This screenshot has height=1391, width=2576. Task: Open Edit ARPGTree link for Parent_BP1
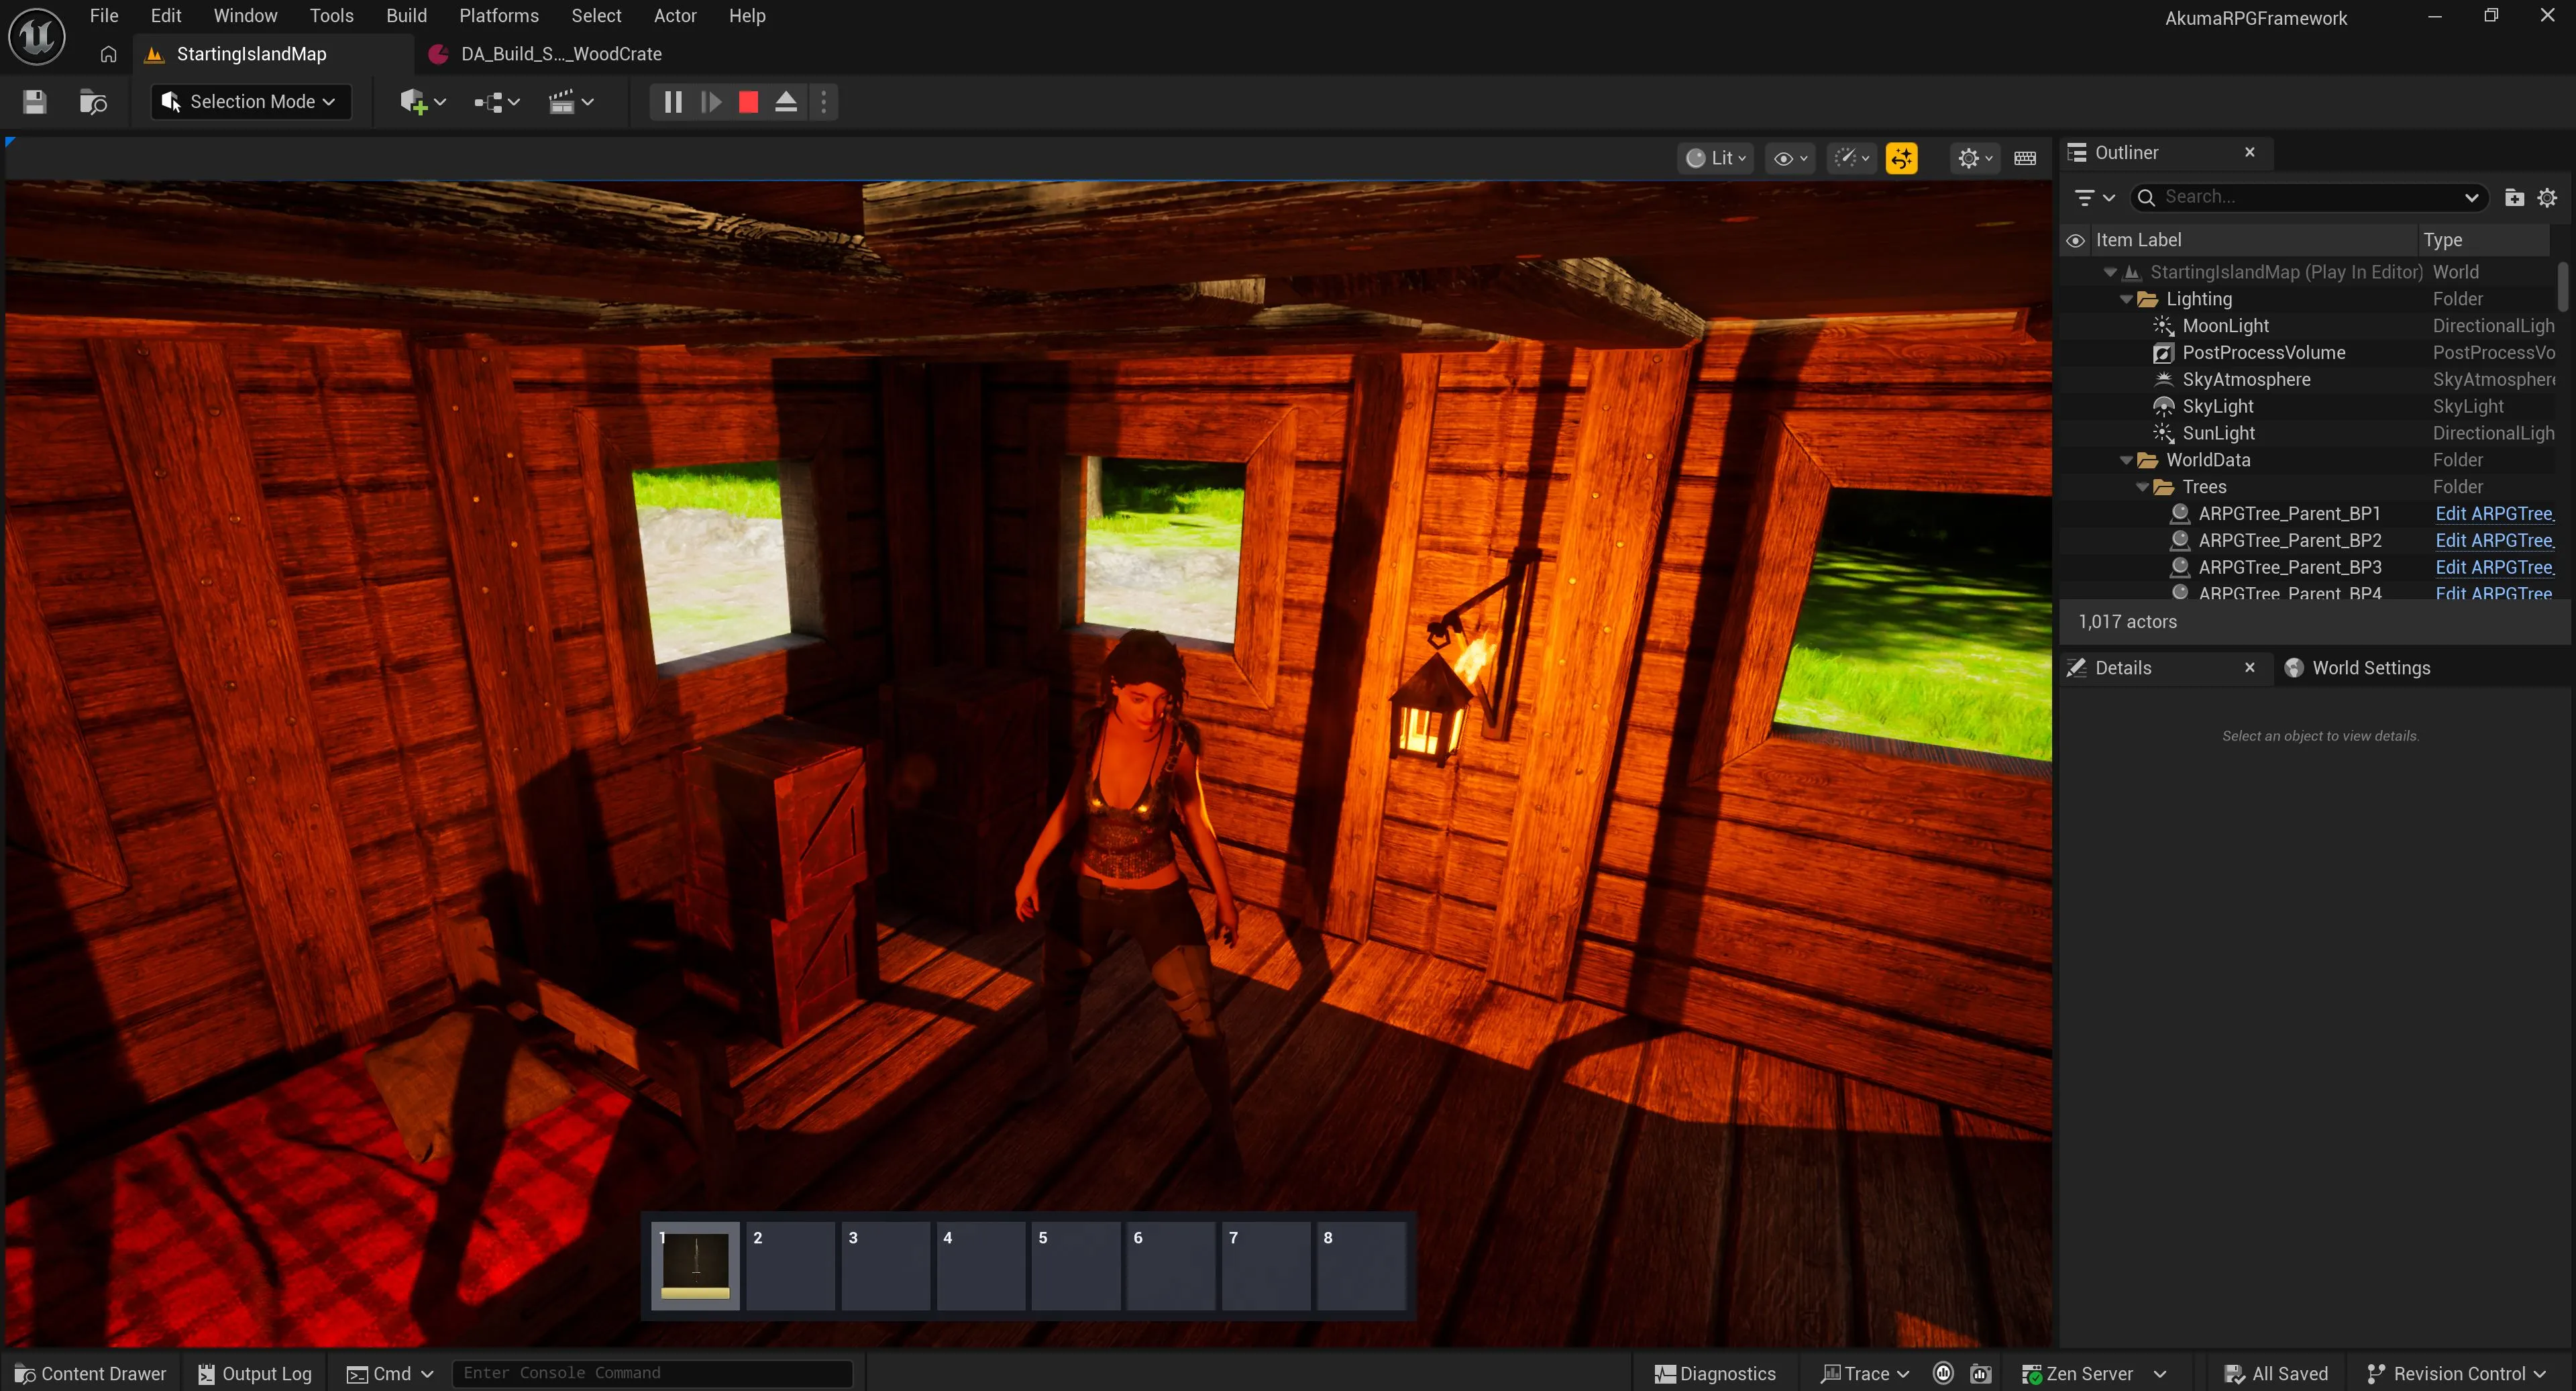point(2494,514)
